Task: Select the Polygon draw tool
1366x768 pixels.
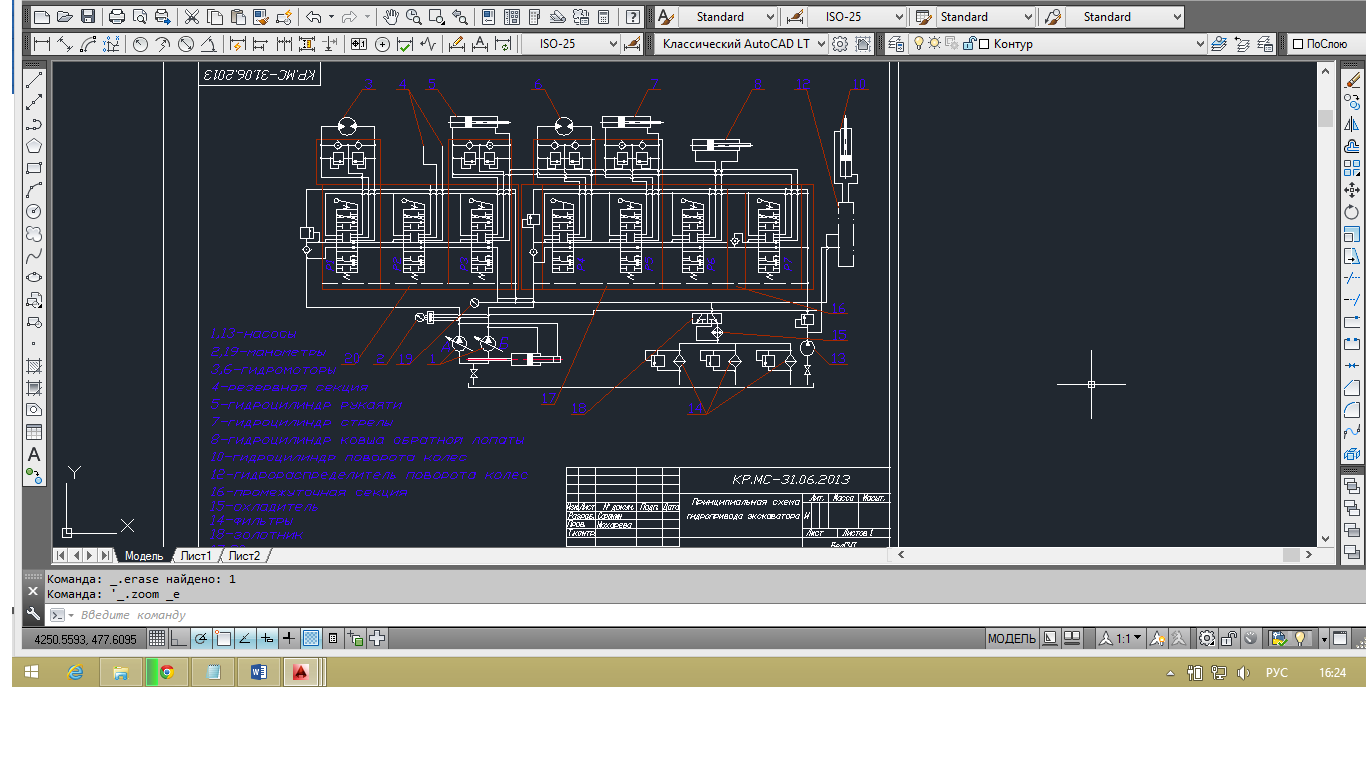Action: tap(34, 146)
